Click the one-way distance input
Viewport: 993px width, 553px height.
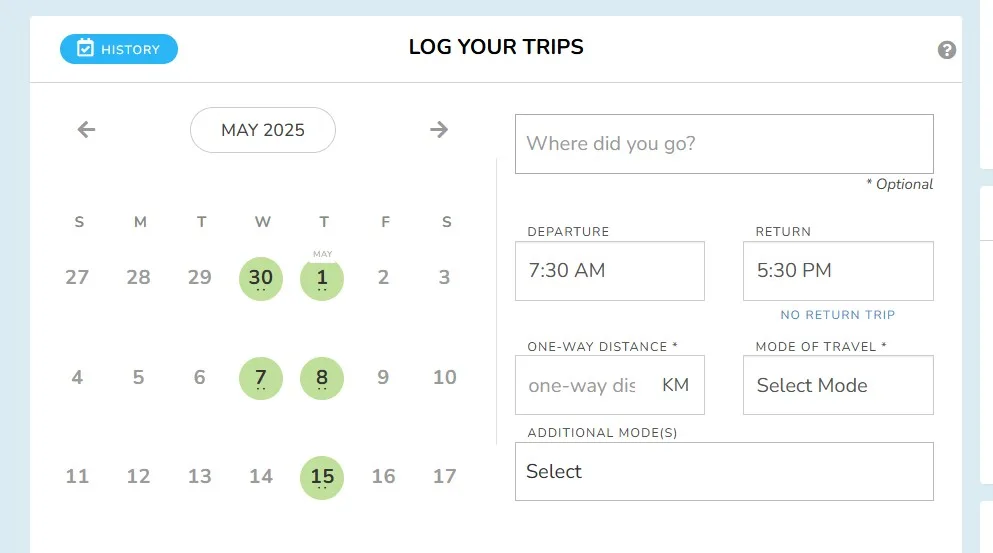point(583,385)
